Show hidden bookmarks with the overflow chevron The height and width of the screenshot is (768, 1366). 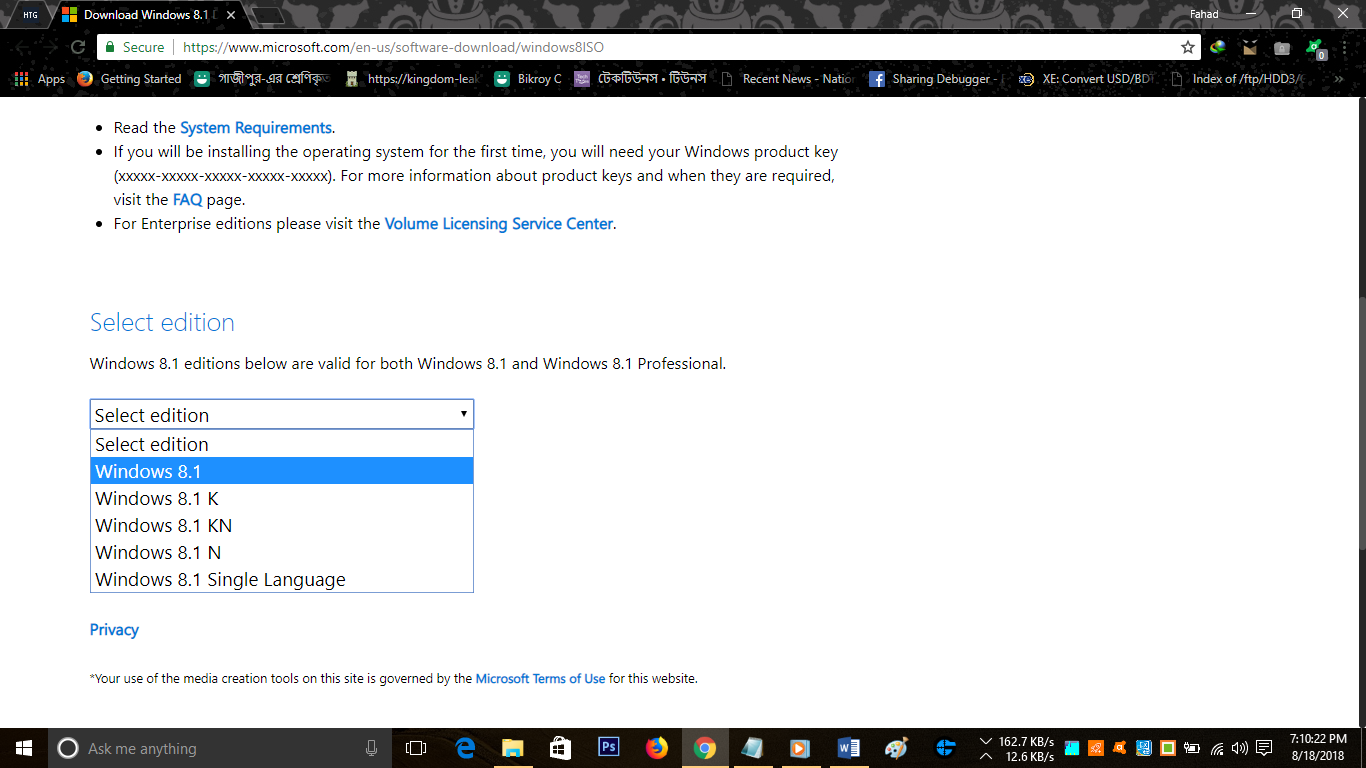[x=1339, y=79]
